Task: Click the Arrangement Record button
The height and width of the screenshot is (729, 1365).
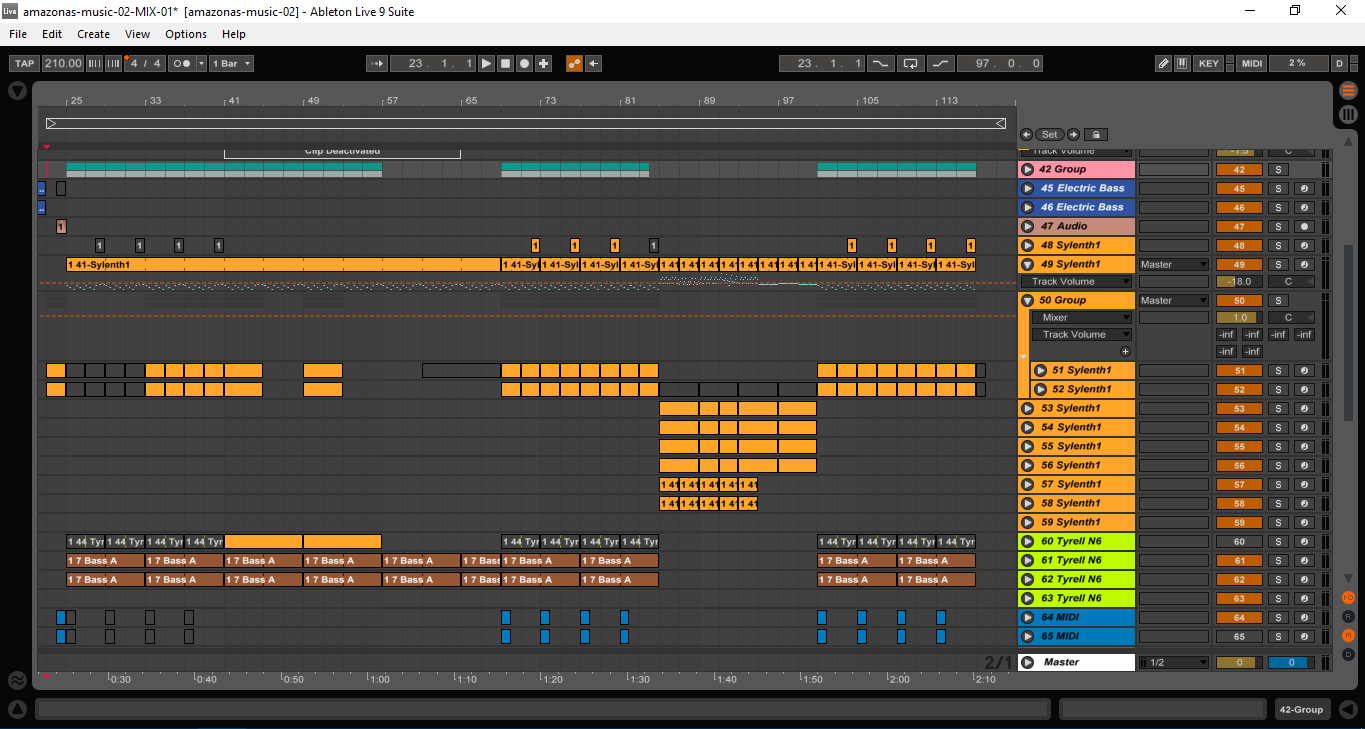Action: point(524,63)
